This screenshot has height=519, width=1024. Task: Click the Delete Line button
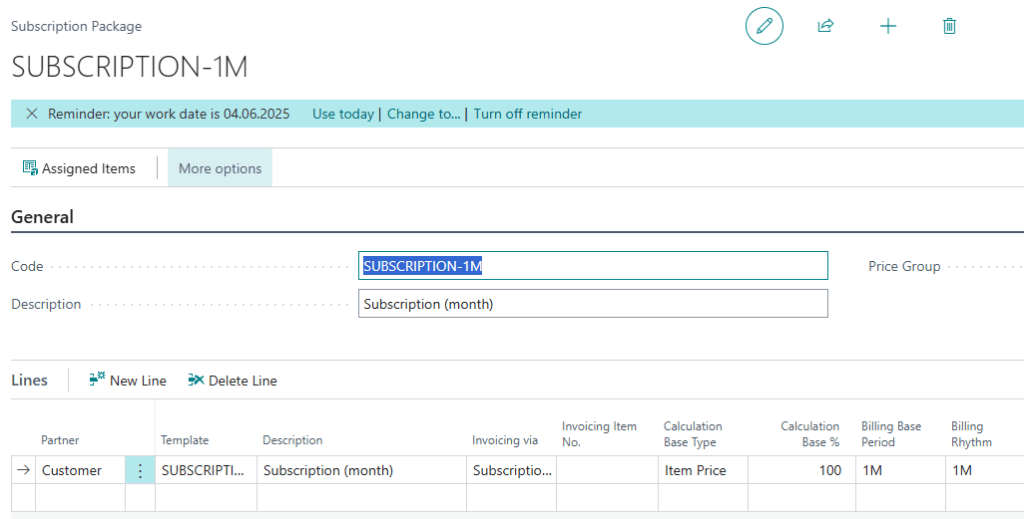click(232, 380)
